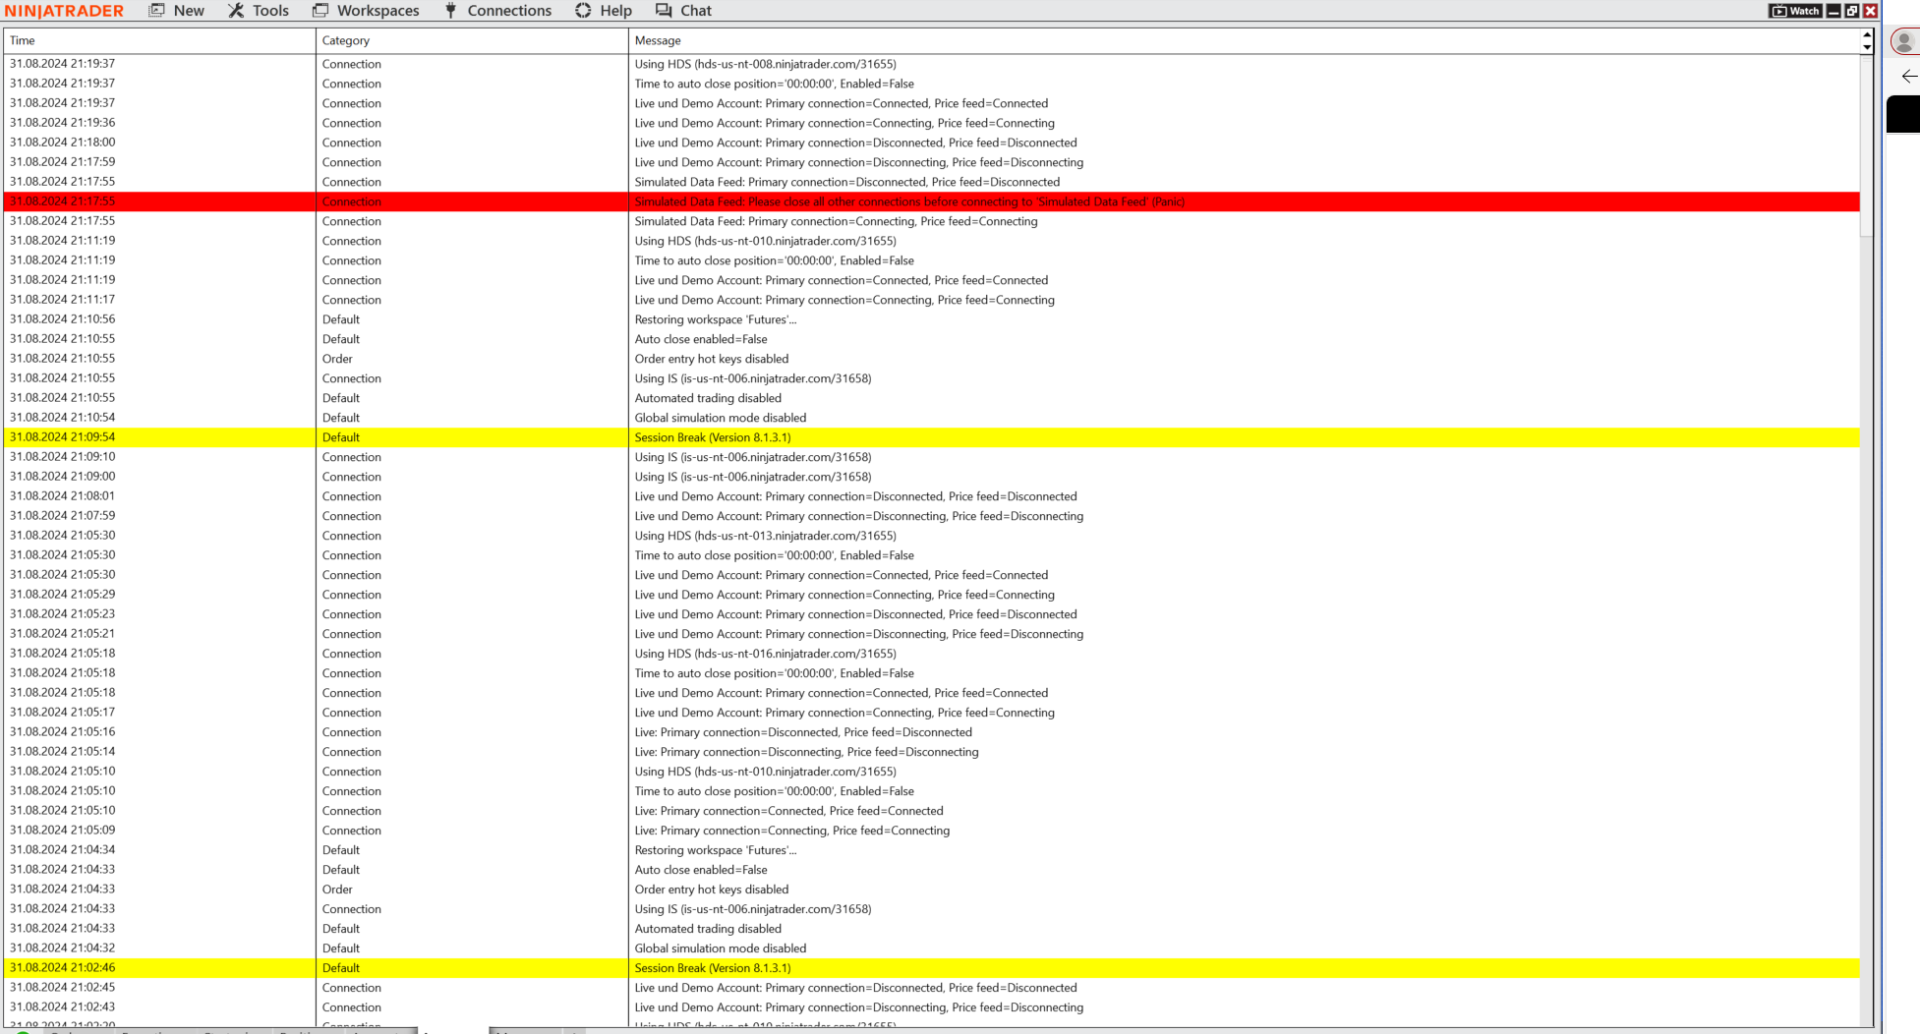Minimize the NinjaTrader window
Image resolution: width=1920 pixels, height=1034 pixels.
pyautogui.click(x=1833, y=11)
